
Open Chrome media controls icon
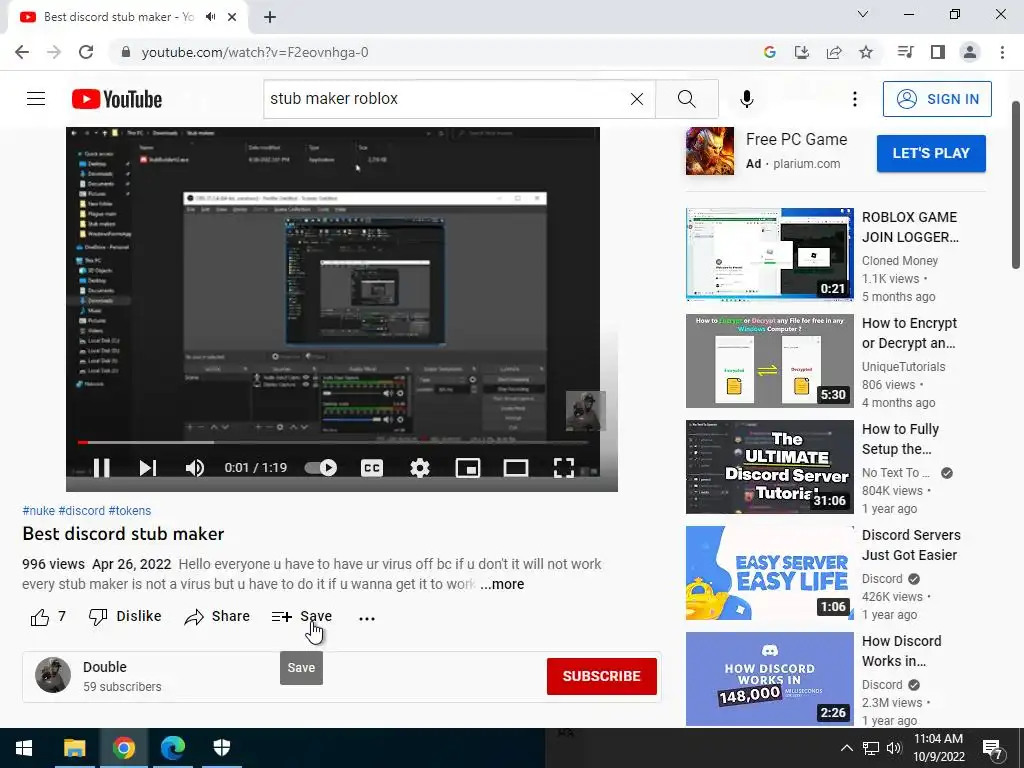point(905,52)
